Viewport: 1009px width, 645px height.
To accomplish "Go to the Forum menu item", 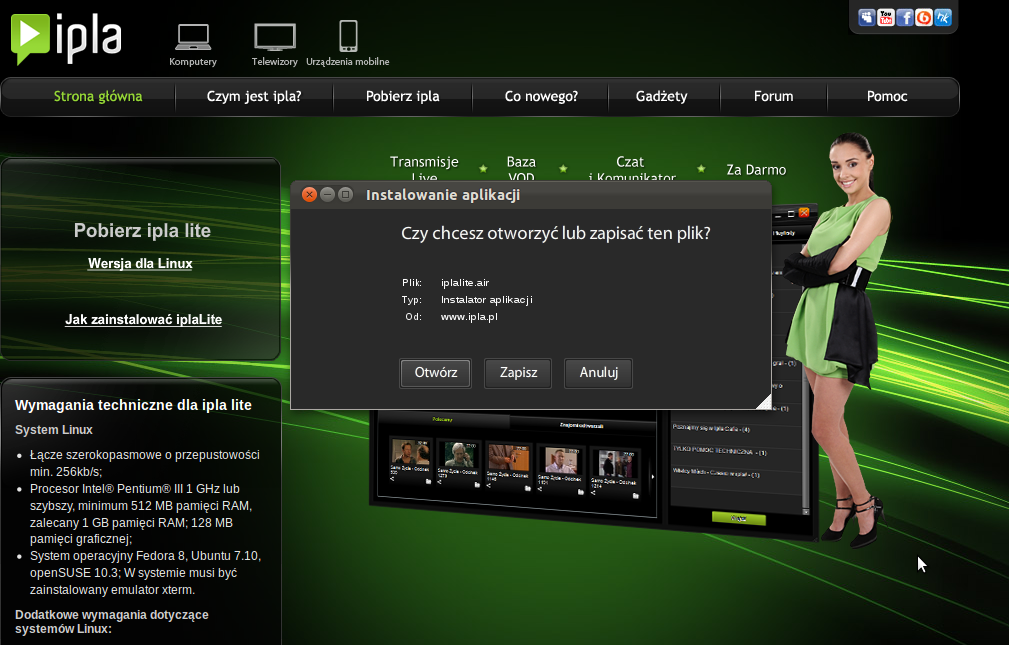I will coord(773,96).
